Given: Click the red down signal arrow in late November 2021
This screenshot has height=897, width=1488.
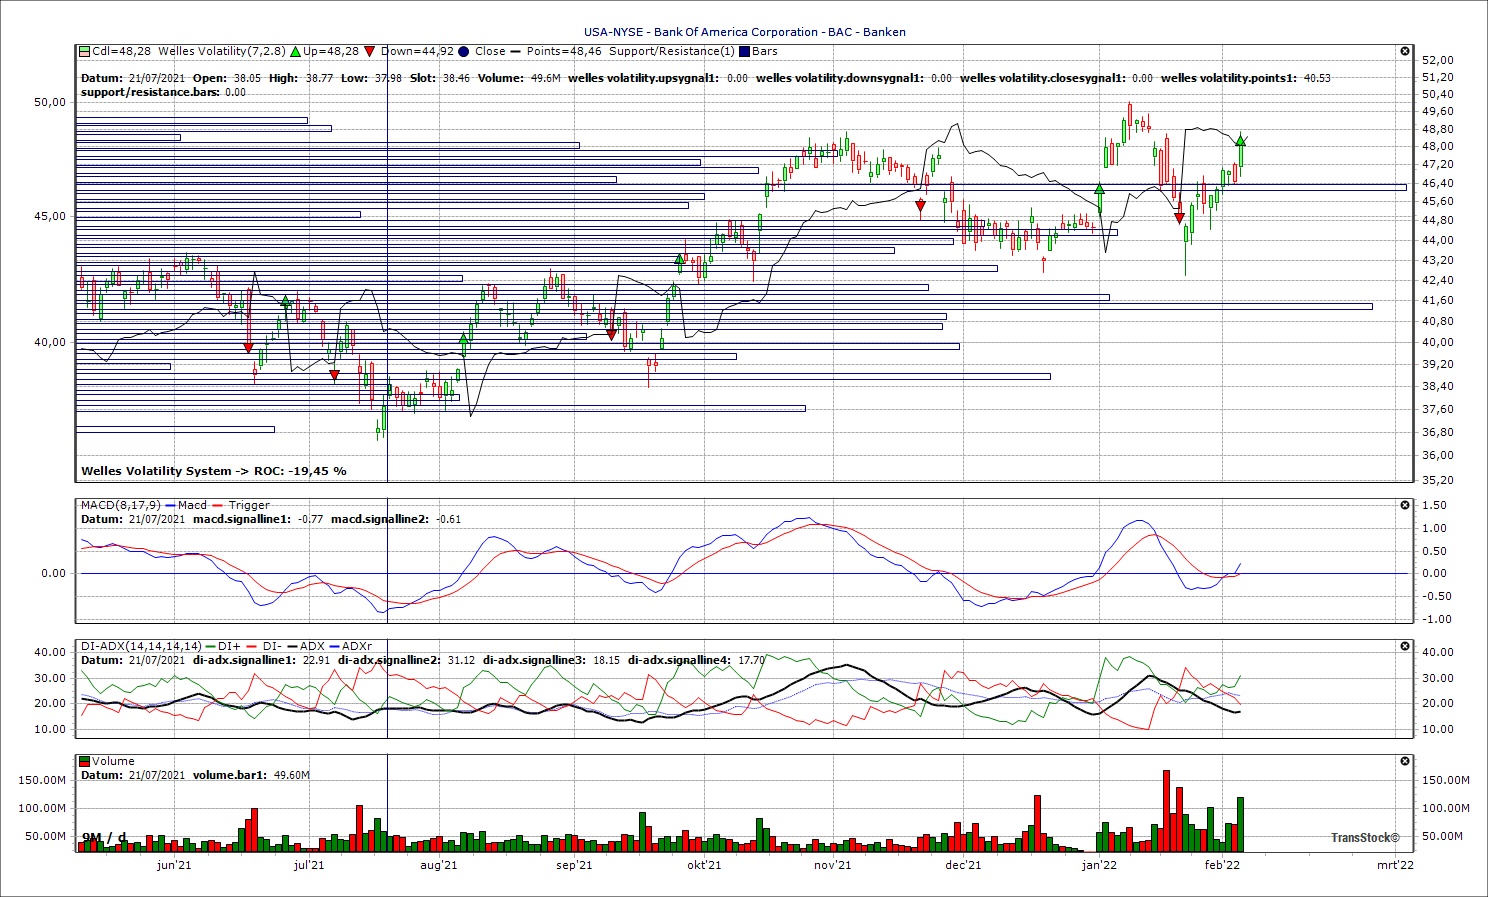Looking at the screenshot, I should click(x=921, y=205).
